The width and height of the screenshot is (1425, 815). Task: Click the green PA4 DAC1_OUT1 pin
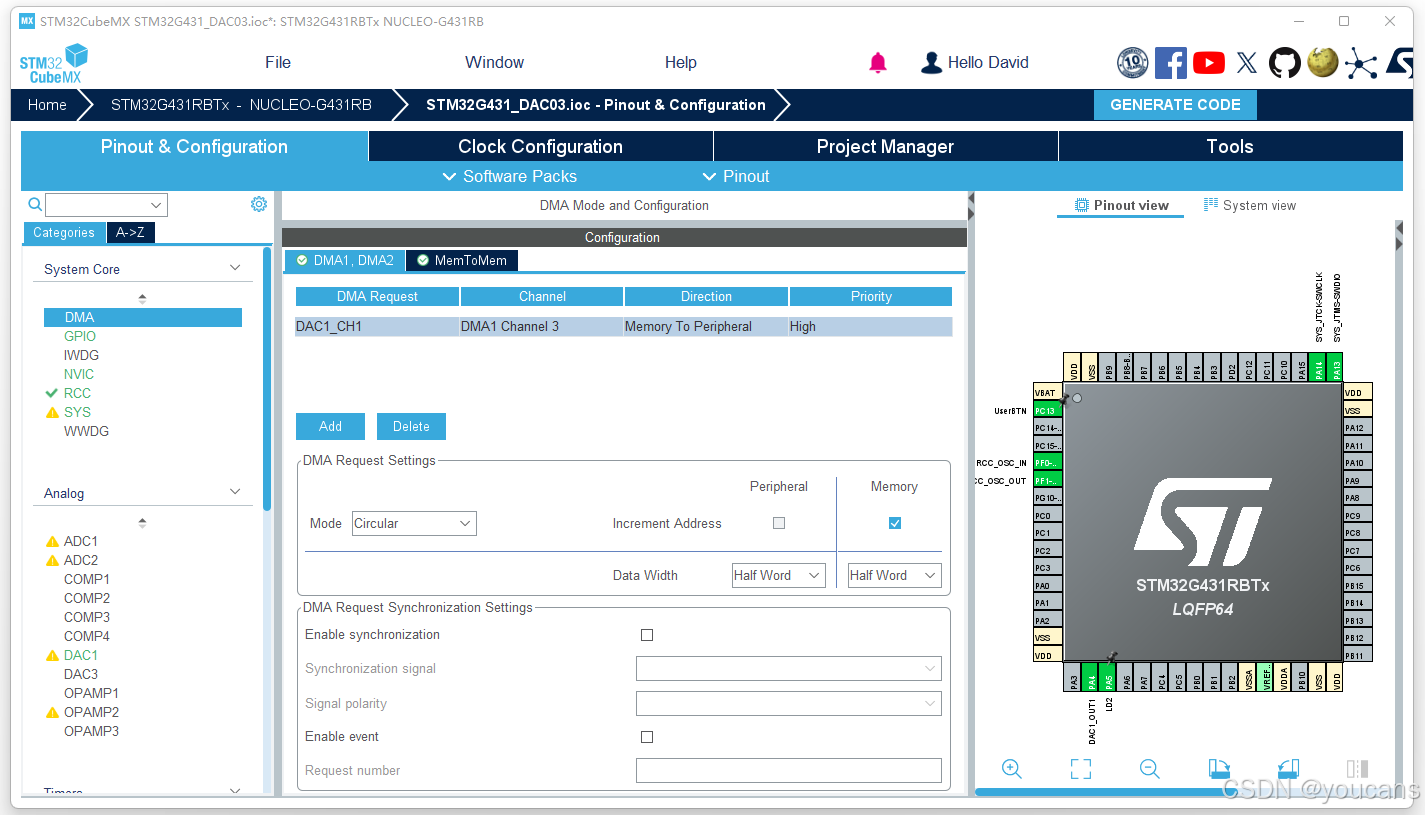click(x=1092, y=677)
